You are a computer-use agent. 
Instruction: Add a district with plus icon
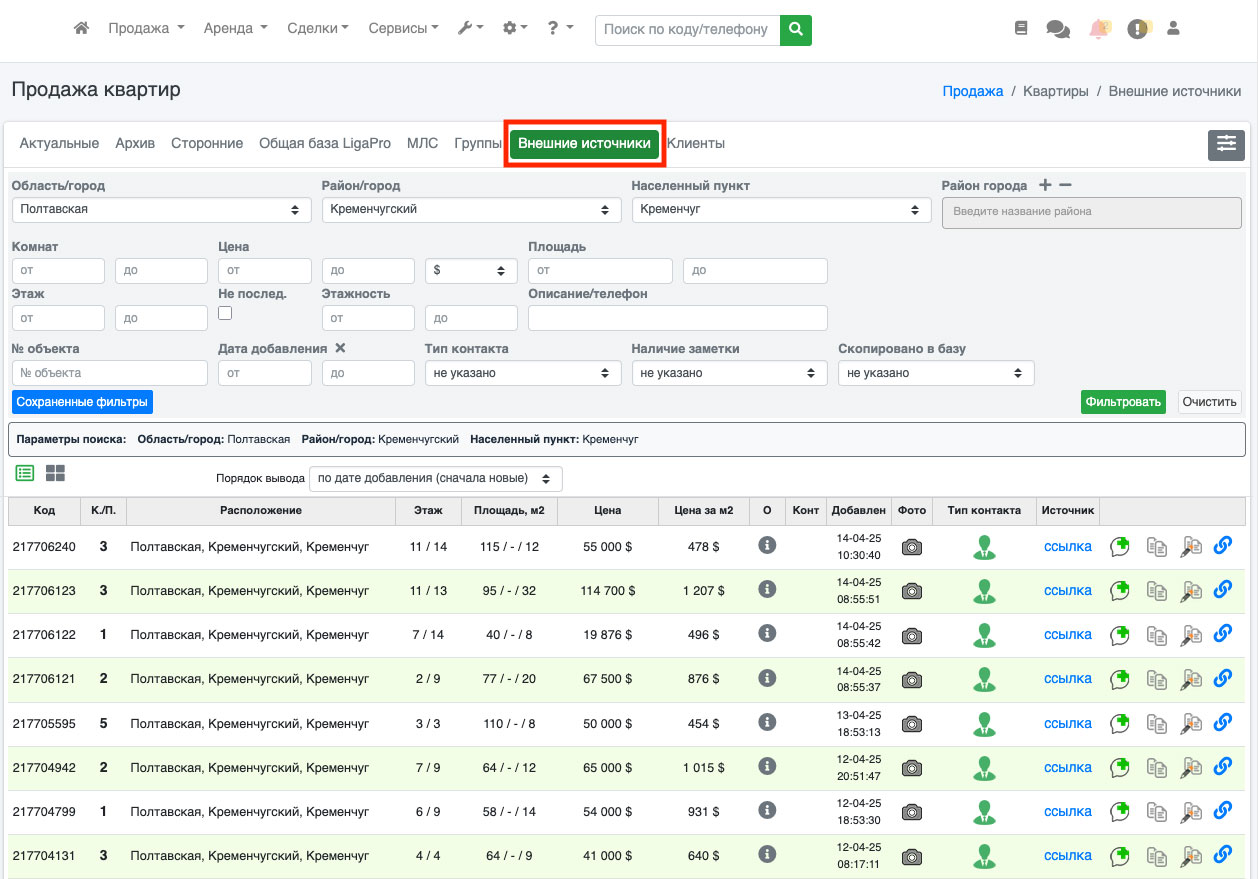(1045, 185)
